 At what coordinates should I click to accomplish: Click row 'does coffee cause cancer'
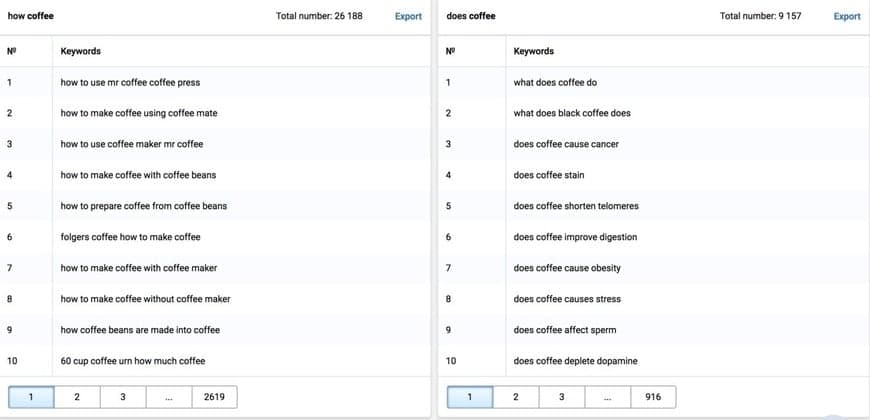566,144
